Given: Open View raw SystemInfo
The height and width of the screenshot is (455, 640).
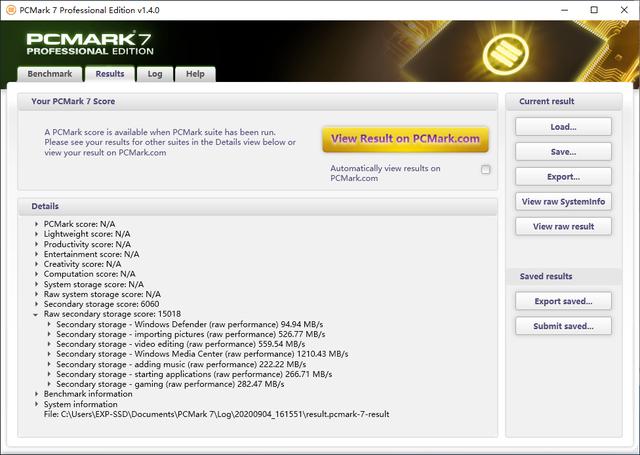Looking at the screenshot, I should pos(563,202).
